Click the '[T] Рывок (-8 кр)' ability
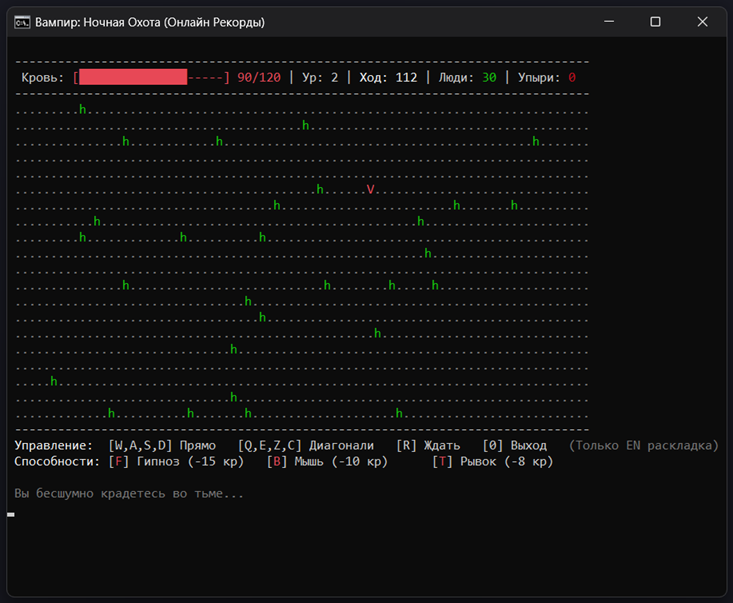Image resolution: width=733 pixels, height=603 pixels. click(x=493, y=462)
